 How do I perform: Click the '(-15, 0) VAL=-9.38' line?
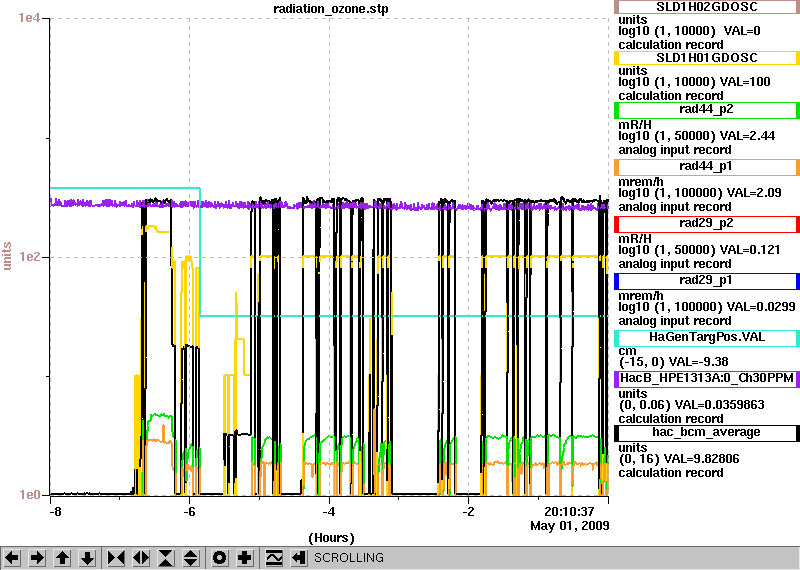pyautogui.click(x=673, y=362)
